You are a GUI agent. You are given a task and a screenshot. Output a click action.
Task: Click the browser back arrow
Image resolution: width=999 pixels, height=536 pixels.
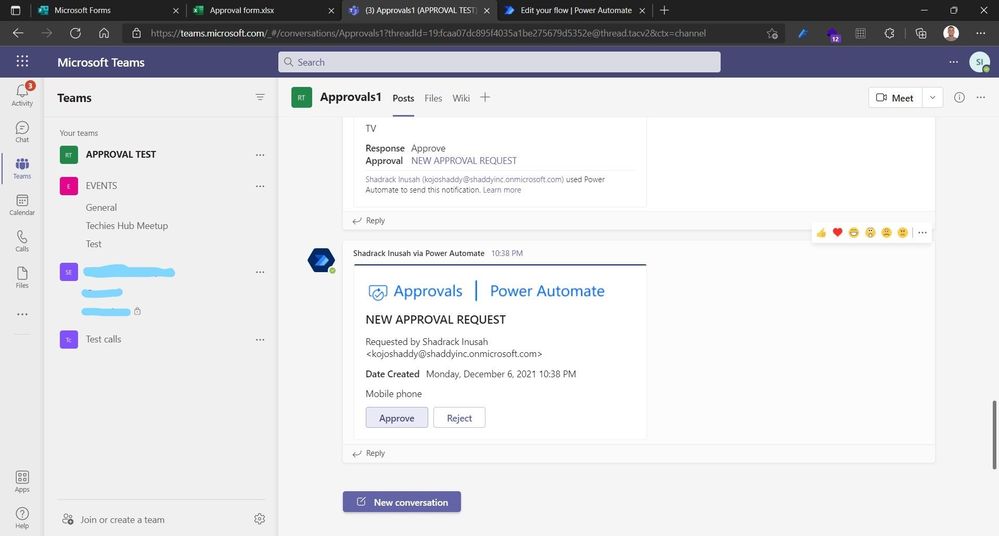[x=18, y=33]
